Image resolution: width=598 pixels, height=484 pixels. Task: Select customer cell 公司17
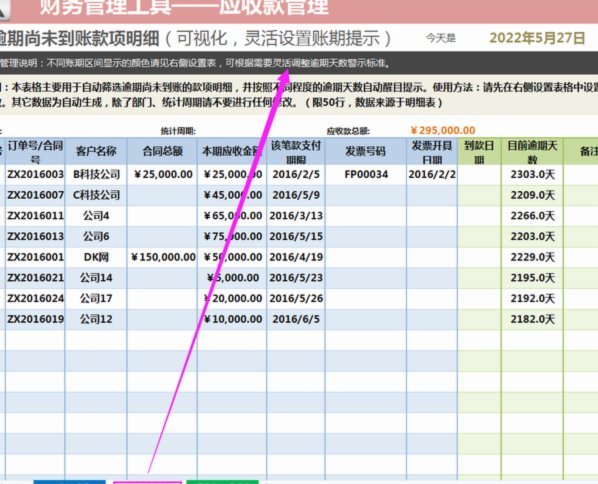[96, 298]
